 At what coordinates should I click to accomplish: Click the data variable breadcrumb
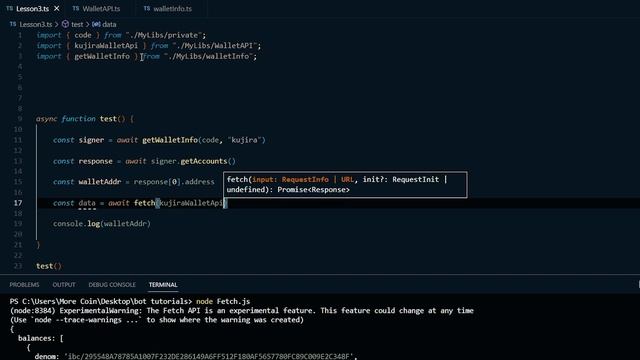pyautogui.click(x=109, y=24)
